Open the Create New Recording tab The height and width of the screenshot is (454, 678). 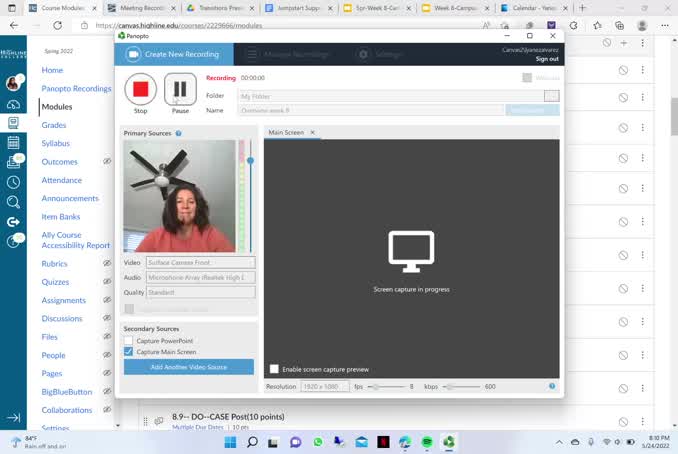(174, 54)
